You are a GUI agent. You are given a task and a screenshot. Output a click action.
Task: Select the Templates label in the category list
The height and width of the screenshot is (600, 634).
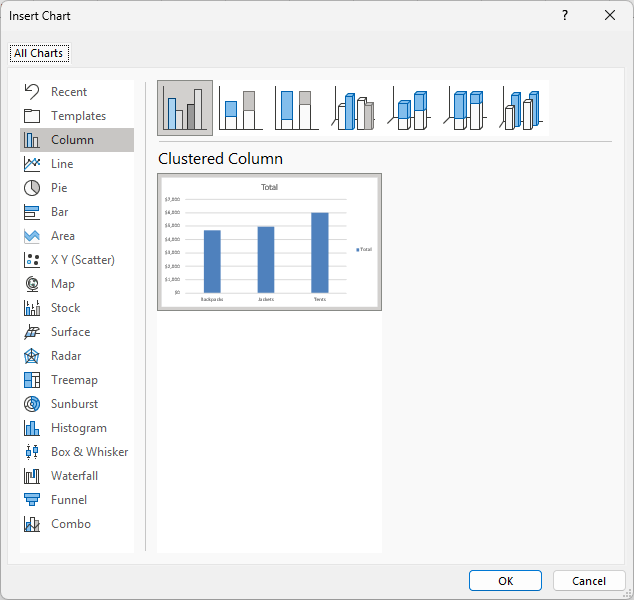pos(78,116)
